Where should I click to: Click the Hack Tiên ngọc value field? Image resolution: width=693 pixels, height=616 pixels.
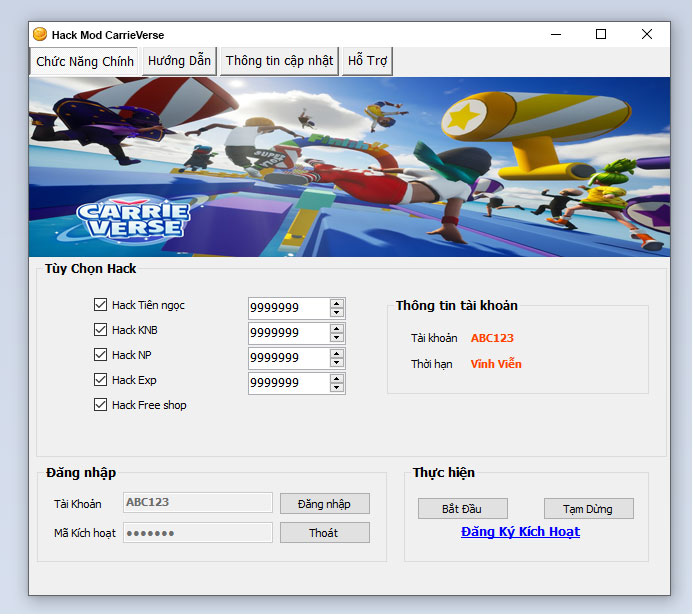(x=289, y=308)
